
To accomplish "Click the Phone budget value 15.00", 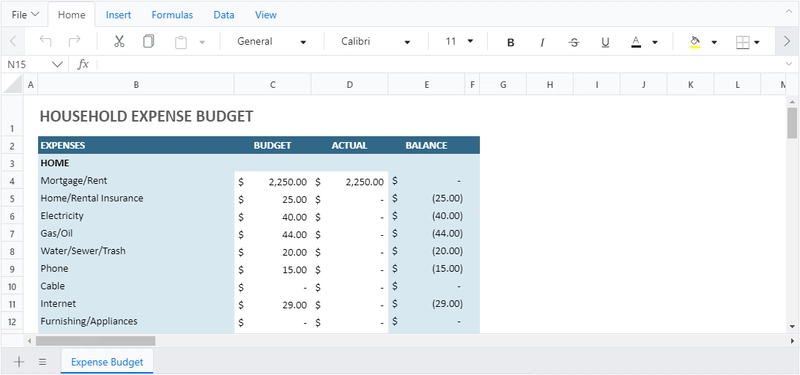I will tap(273, 269).
